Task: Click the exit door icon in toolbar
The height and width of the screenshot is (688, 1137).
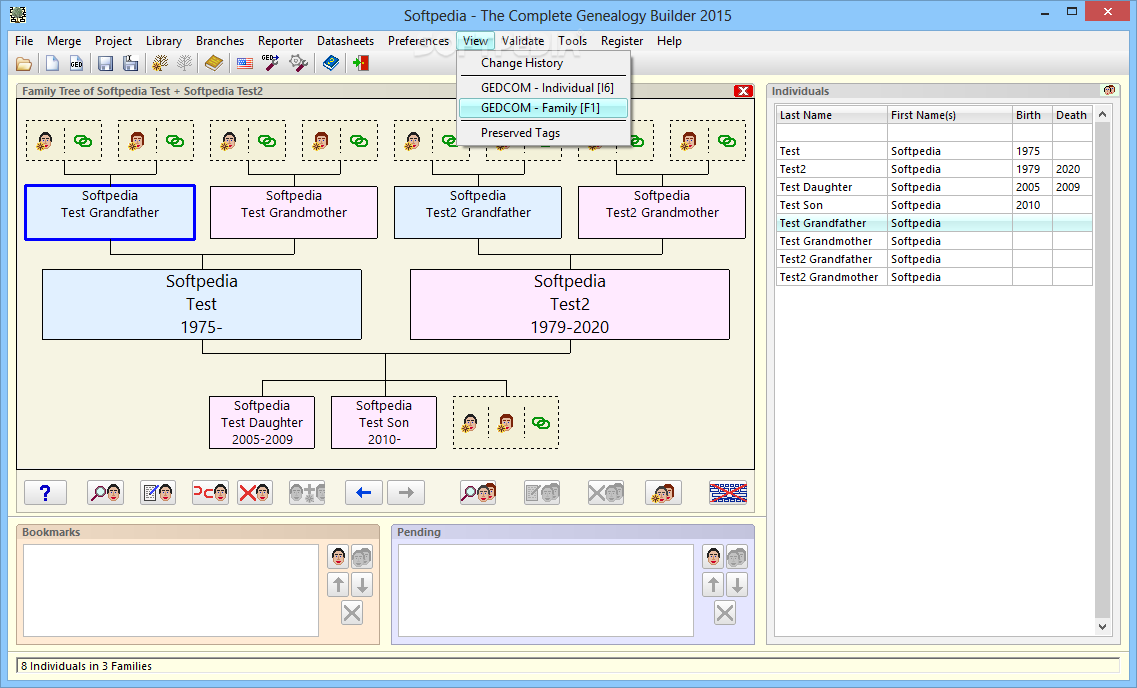Action: [360, 64]
